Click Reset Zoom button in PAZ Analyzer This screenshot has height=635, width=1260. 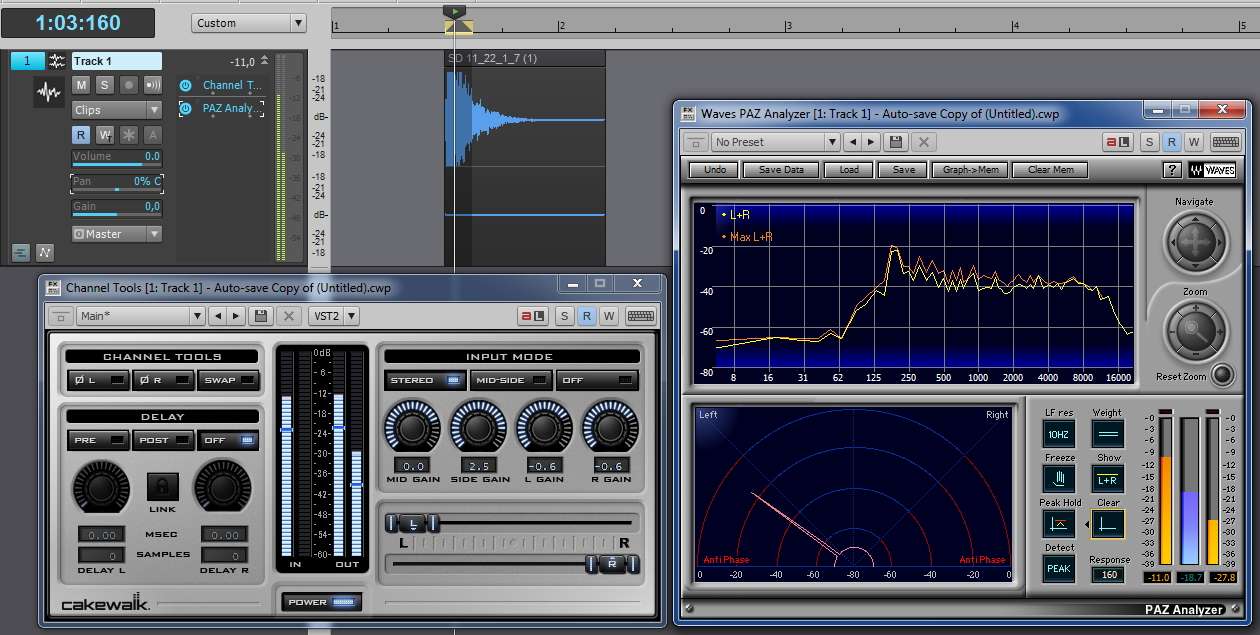pyautogui.click(x=1222, y=376)
